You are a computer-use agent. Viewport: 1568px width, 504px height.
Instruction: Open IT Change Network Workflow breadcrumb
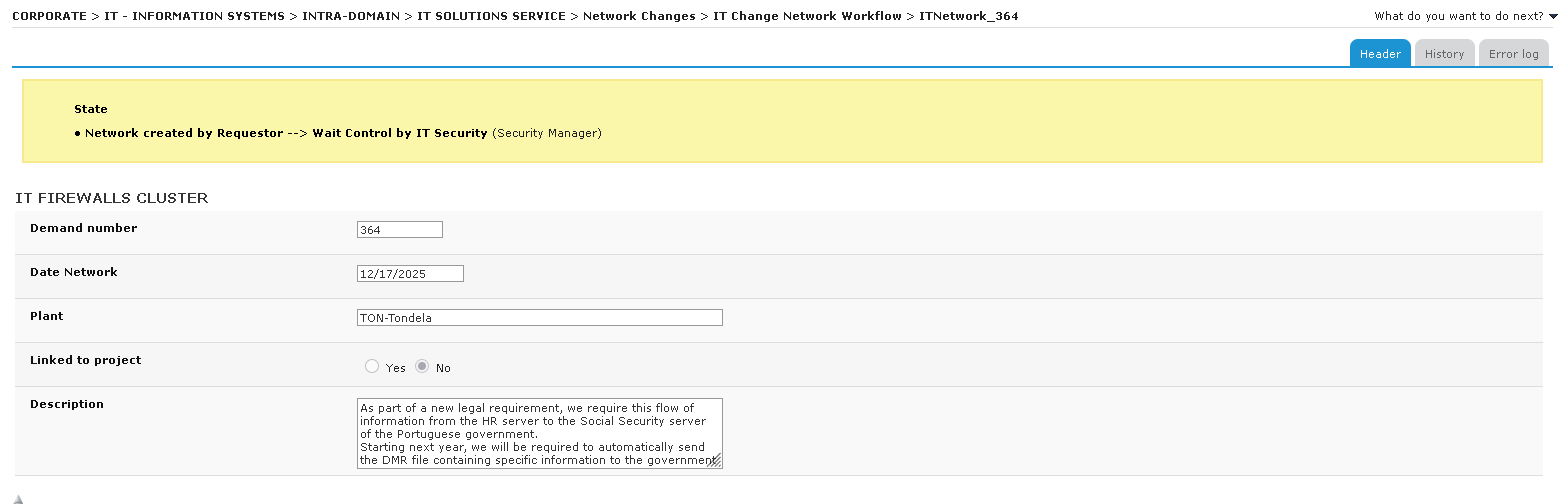pos(807,16)
